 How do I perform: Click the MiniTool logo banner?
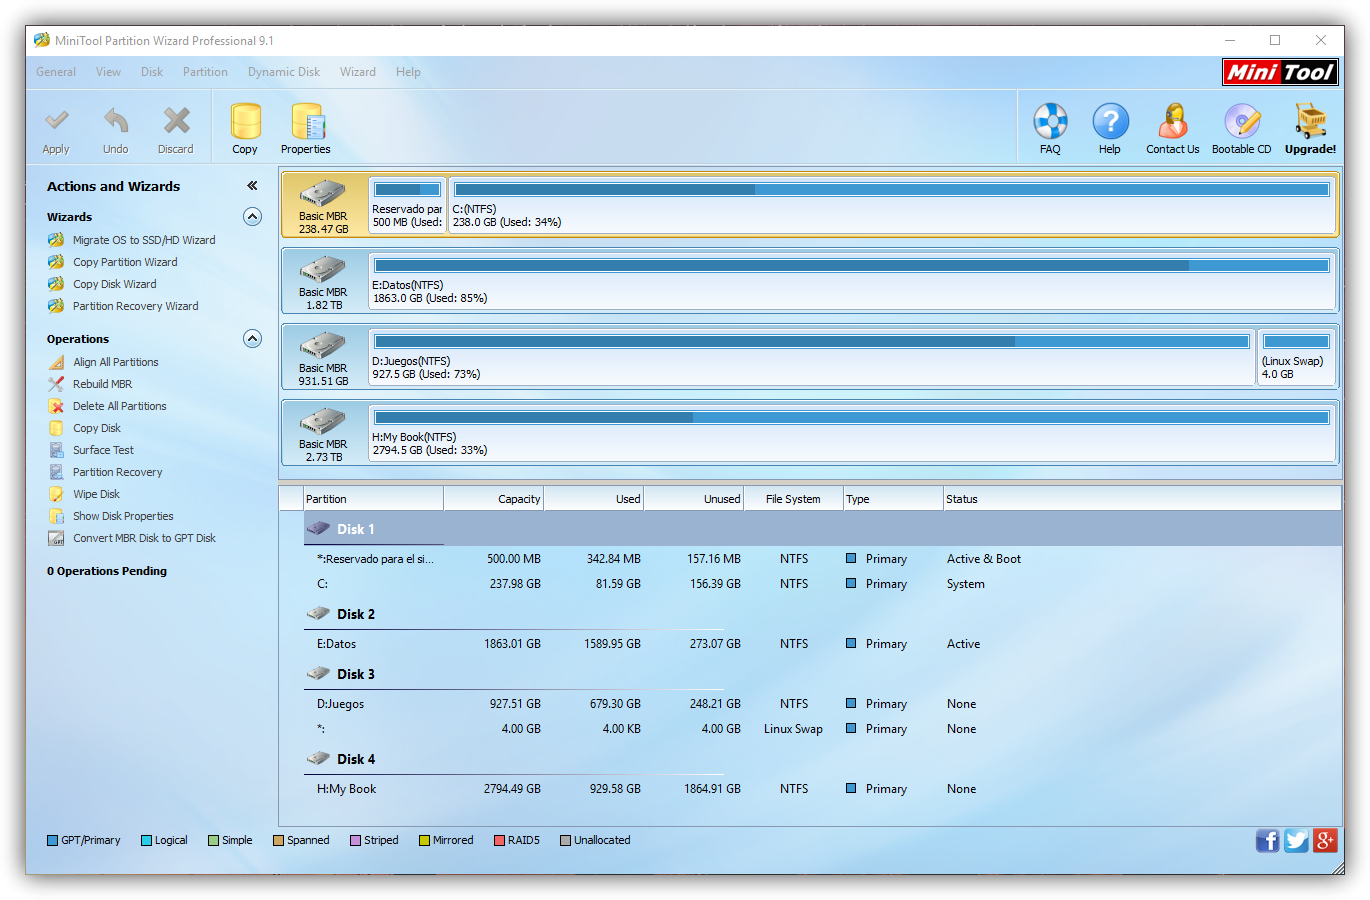tap(1280, 72)
